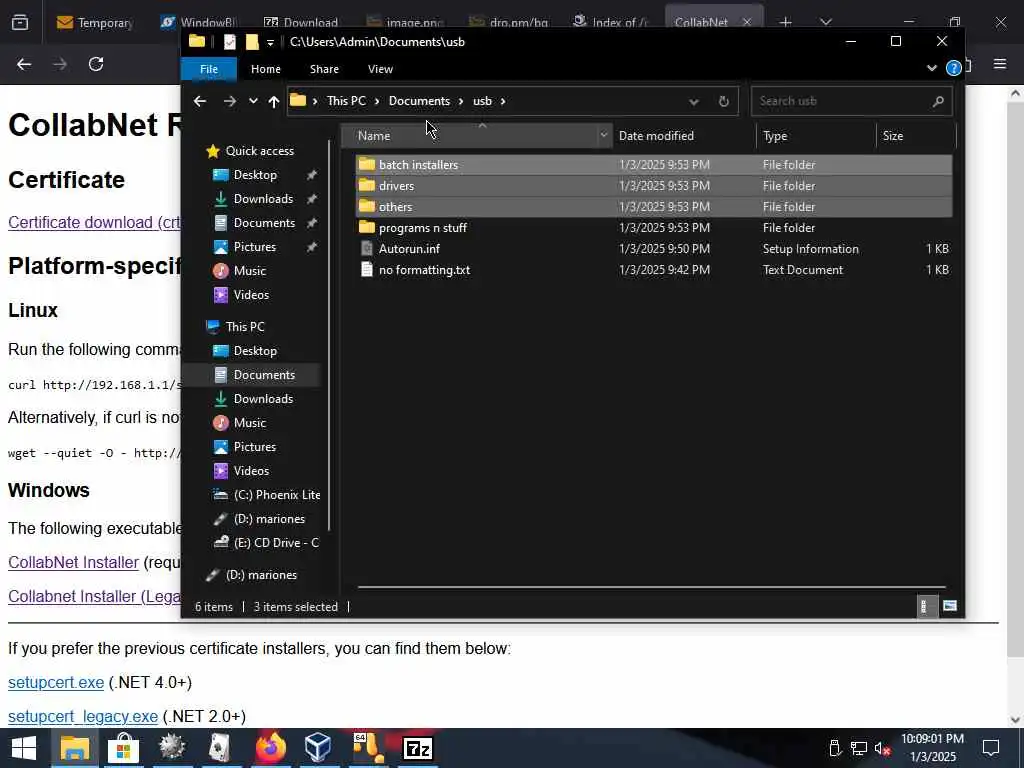Click the Properties quick access toolbar icon
Image resolution: width=1024 pixels, height=768 pixels.
pos(229,42)
